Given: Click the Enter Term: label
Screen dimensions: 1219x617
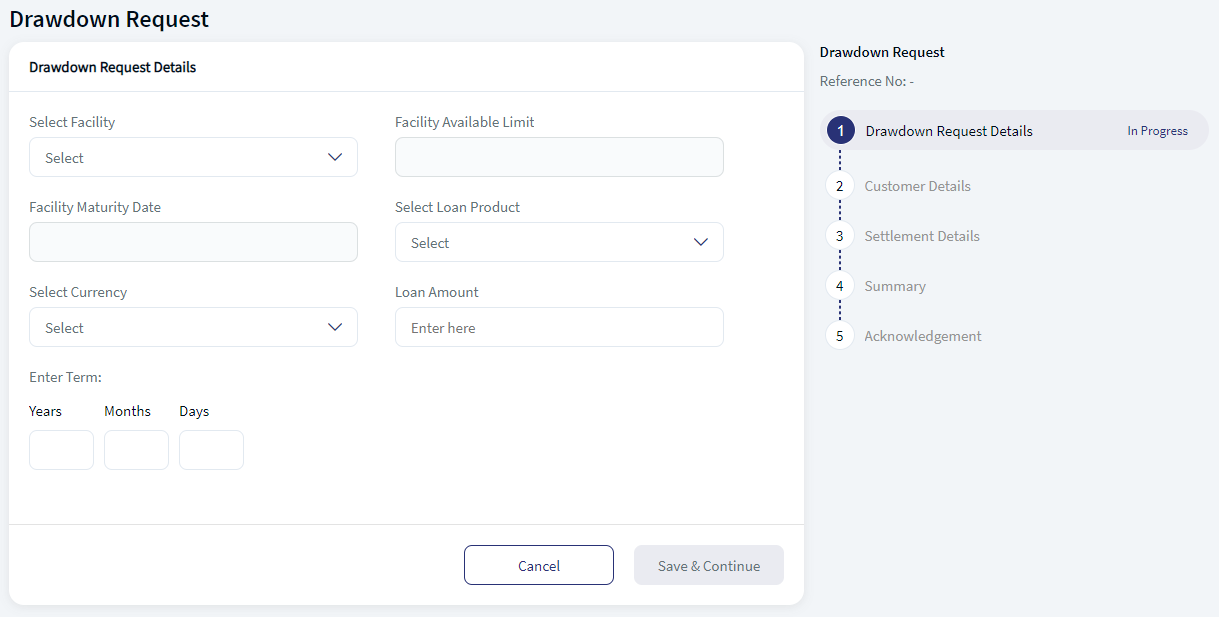Looking at the screenshot, I should [66, 377].
